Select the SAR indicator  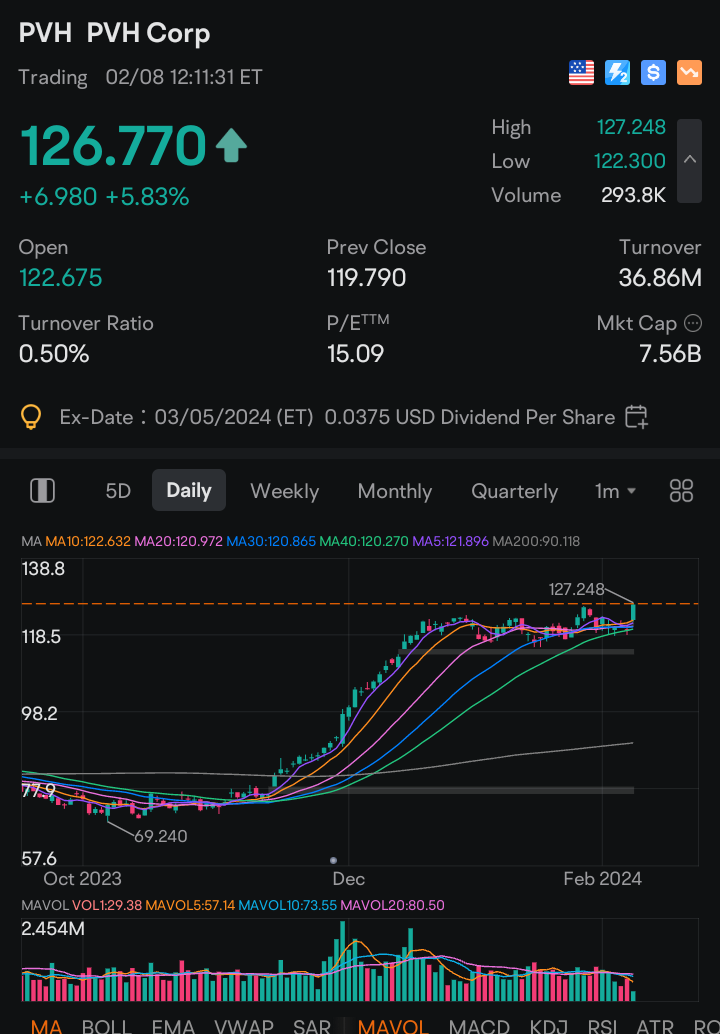click(312, 1025)
